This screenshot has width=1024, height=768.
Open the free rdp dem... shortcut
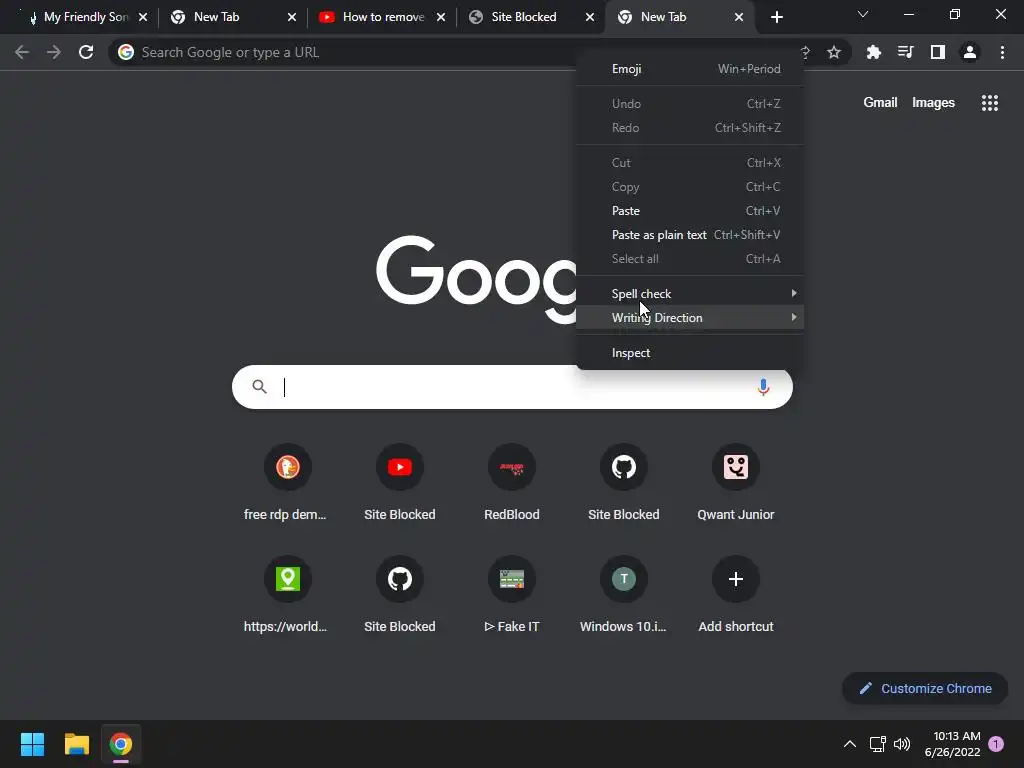[x=287, y=483]
